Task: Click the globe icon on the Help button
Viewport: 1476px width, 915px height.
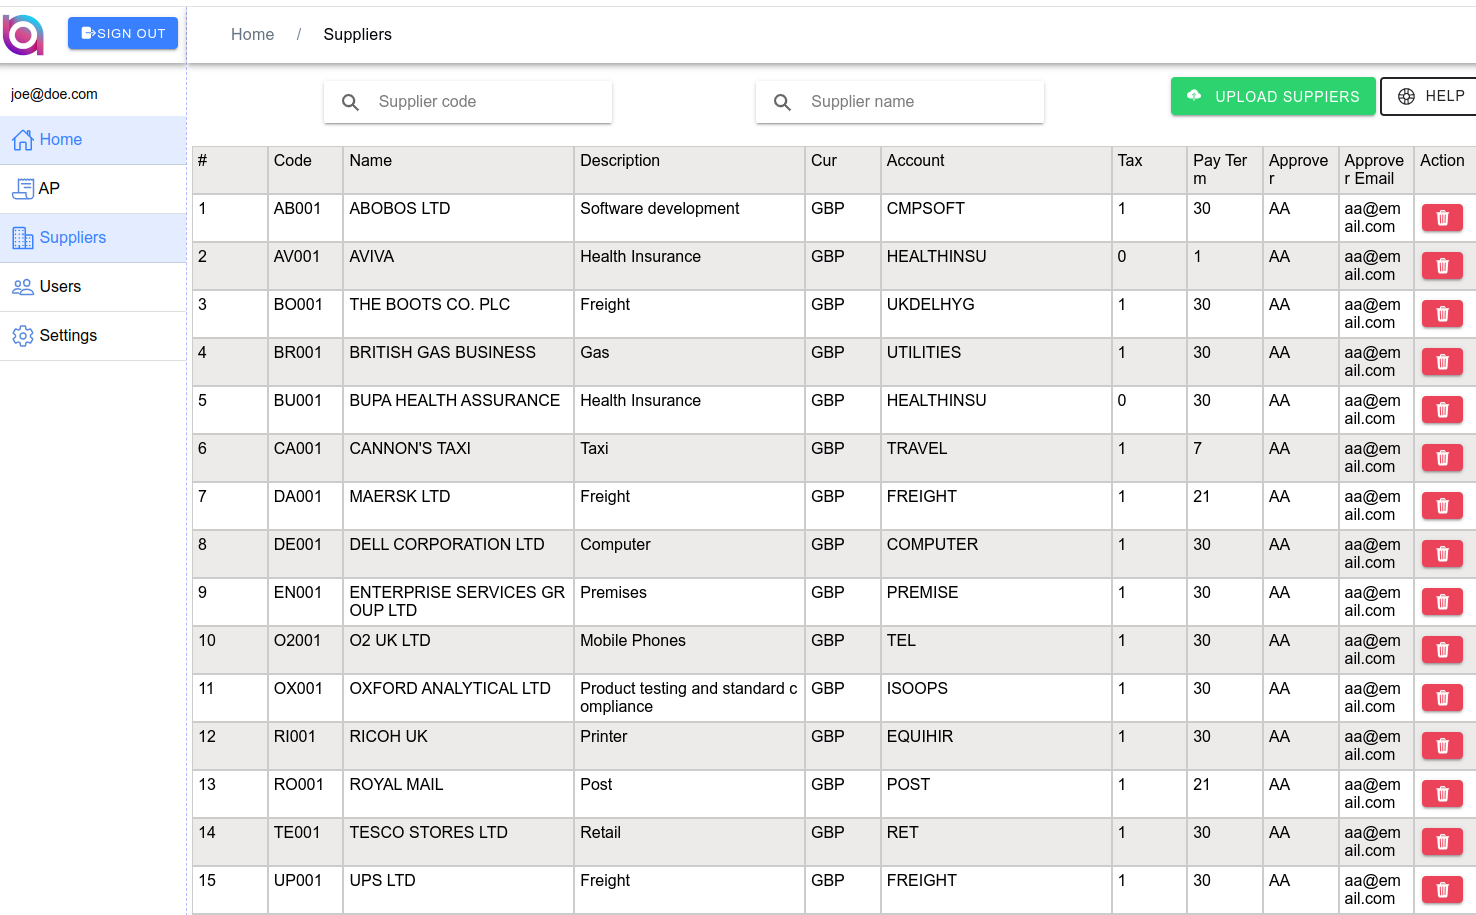Action: pos(1406,97)
